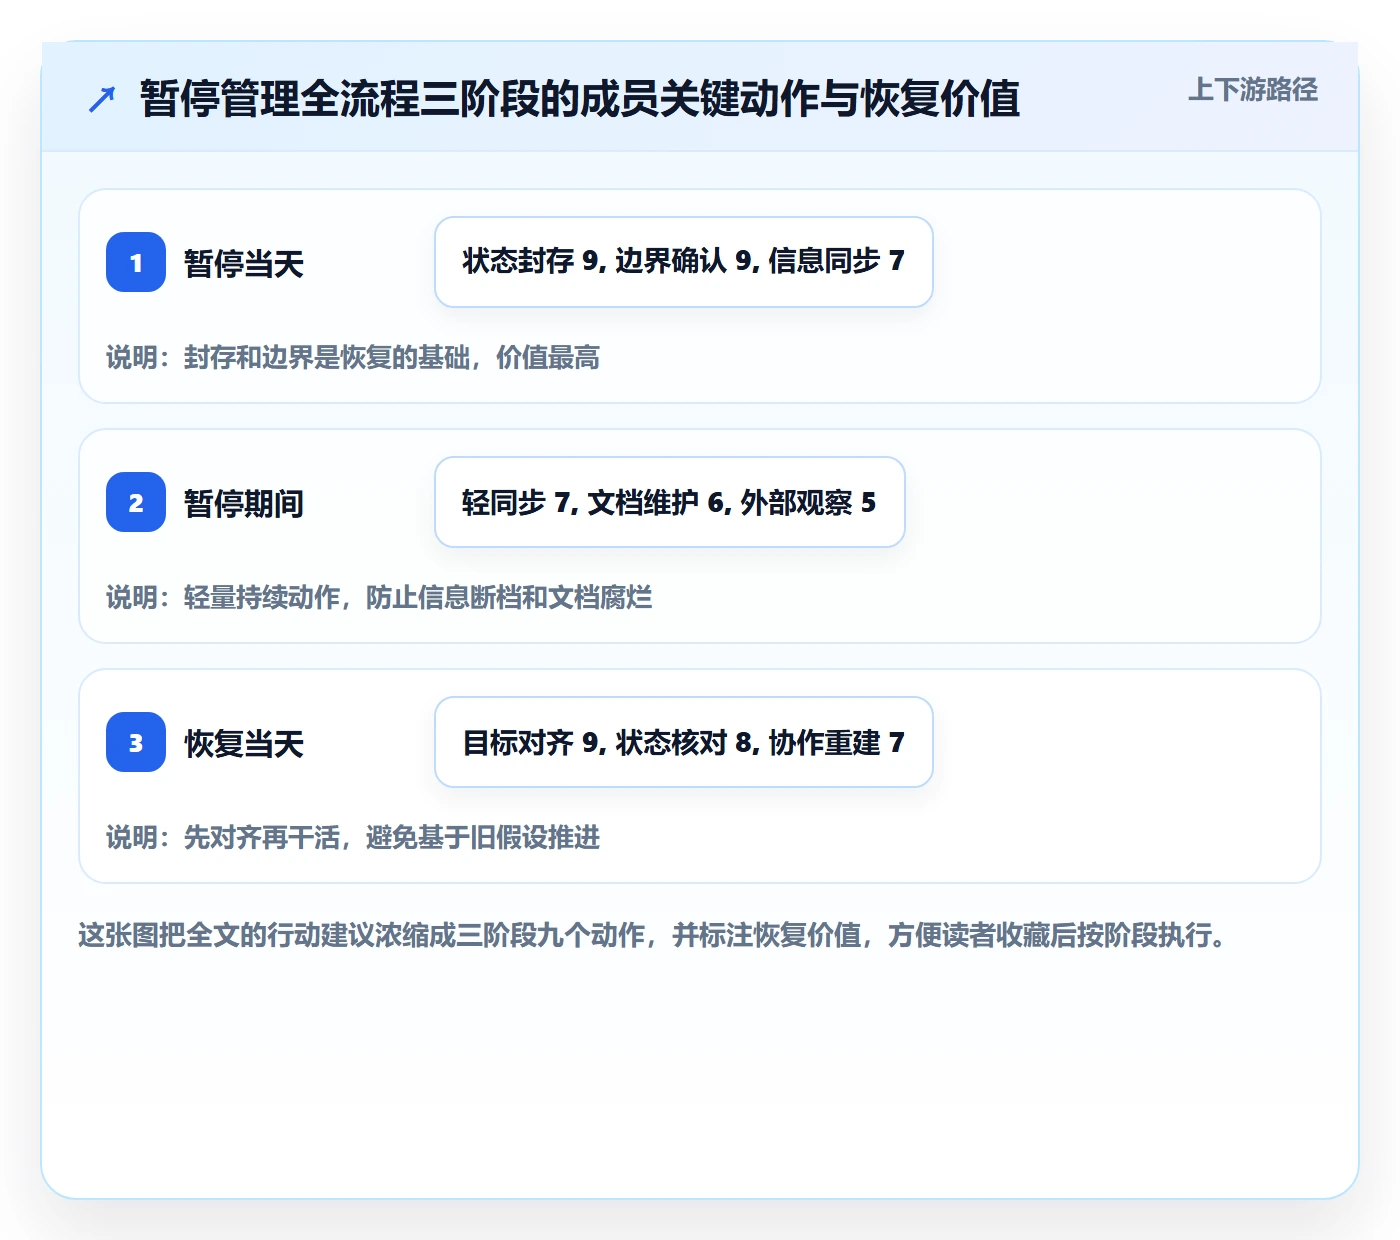Image resolution: width=1400 pixels, height=1240 pixels.
Task: Click the summary paragraph starting 这张图把全文的行动建议
Action: (654, 936)
